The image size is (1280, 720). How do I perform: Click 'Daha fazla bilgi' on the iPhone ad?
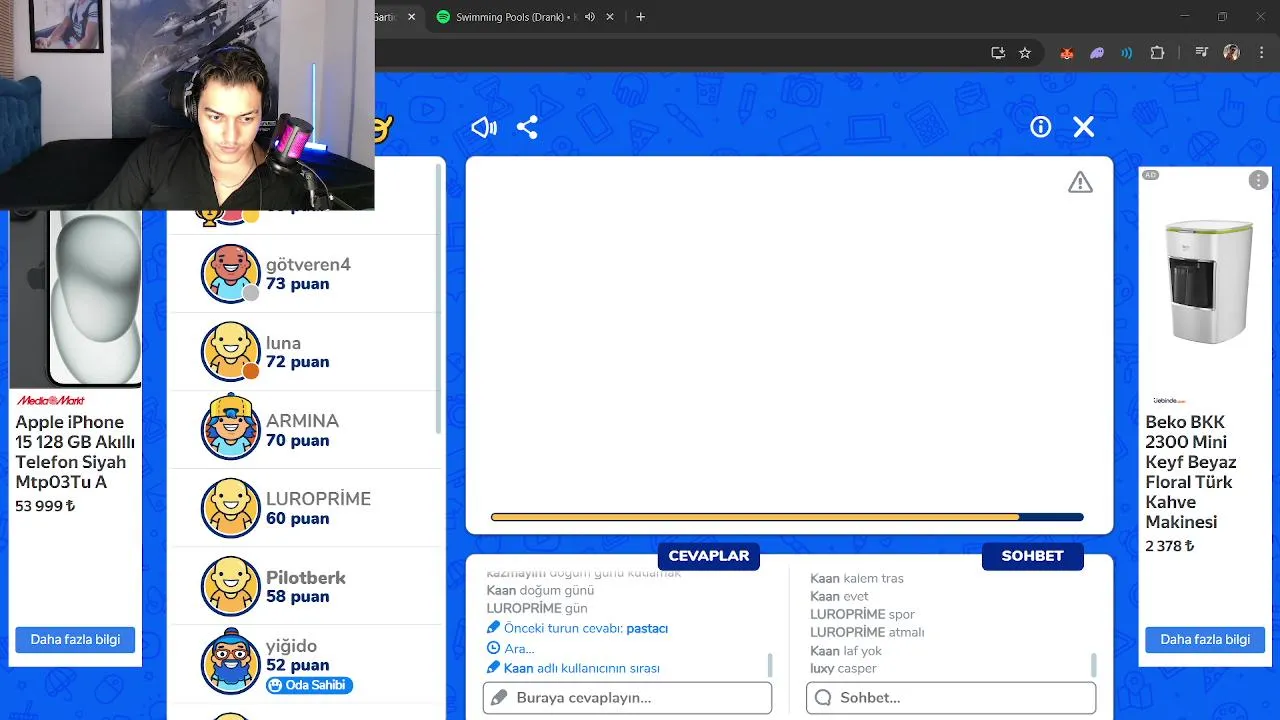click(75, 640)
